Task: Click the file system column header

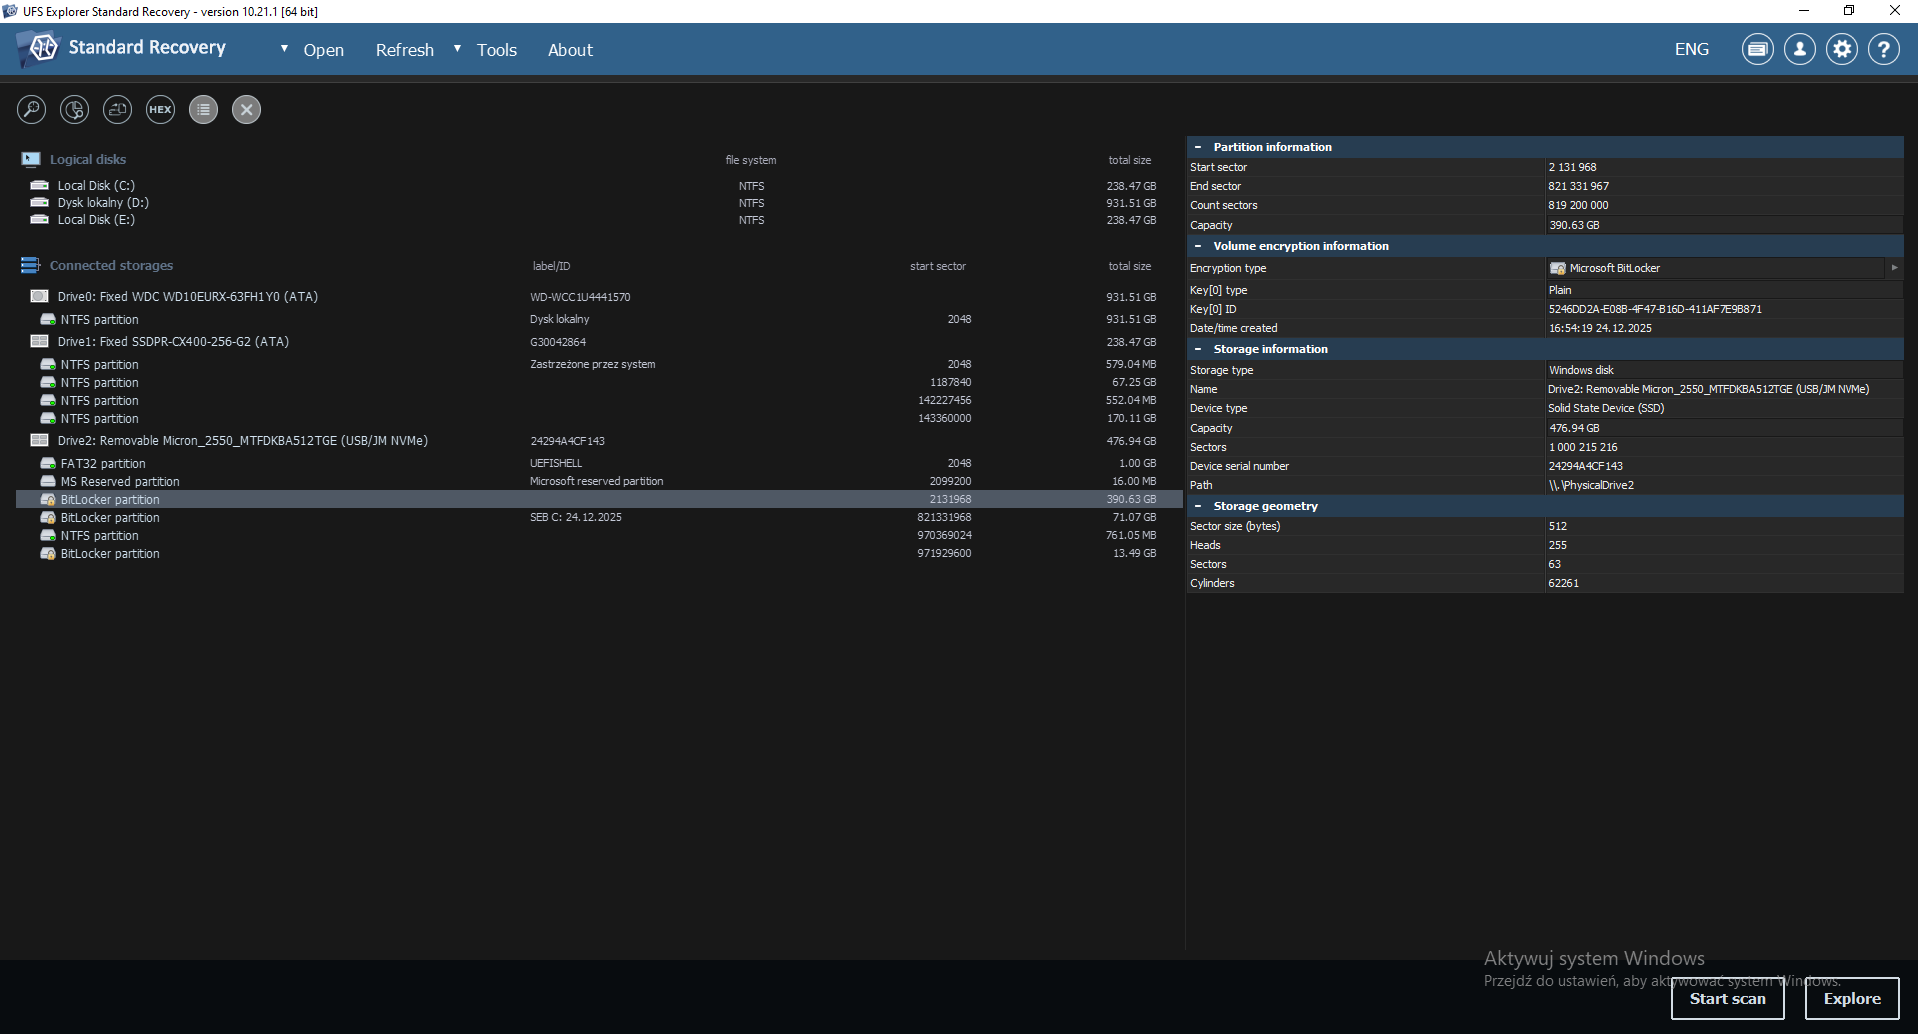Action: [x=751, y=160]
